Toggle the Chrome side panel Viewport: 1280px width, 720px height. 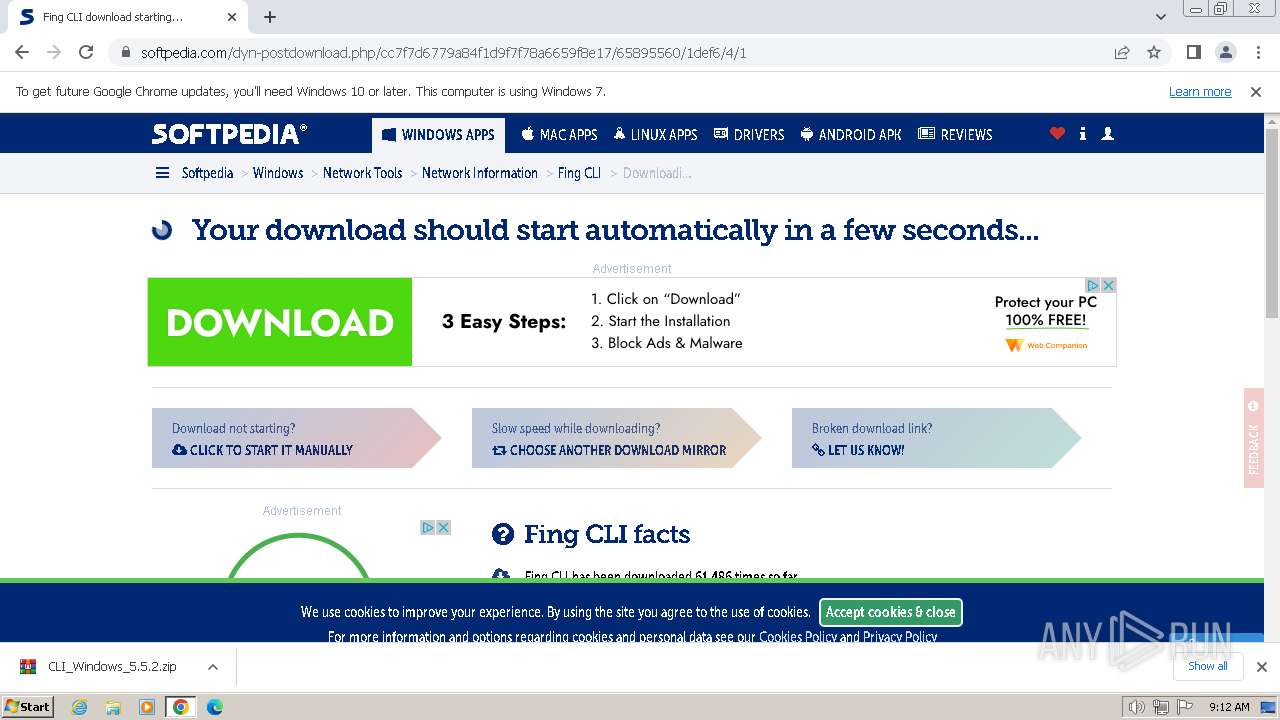click(1193, 52)
